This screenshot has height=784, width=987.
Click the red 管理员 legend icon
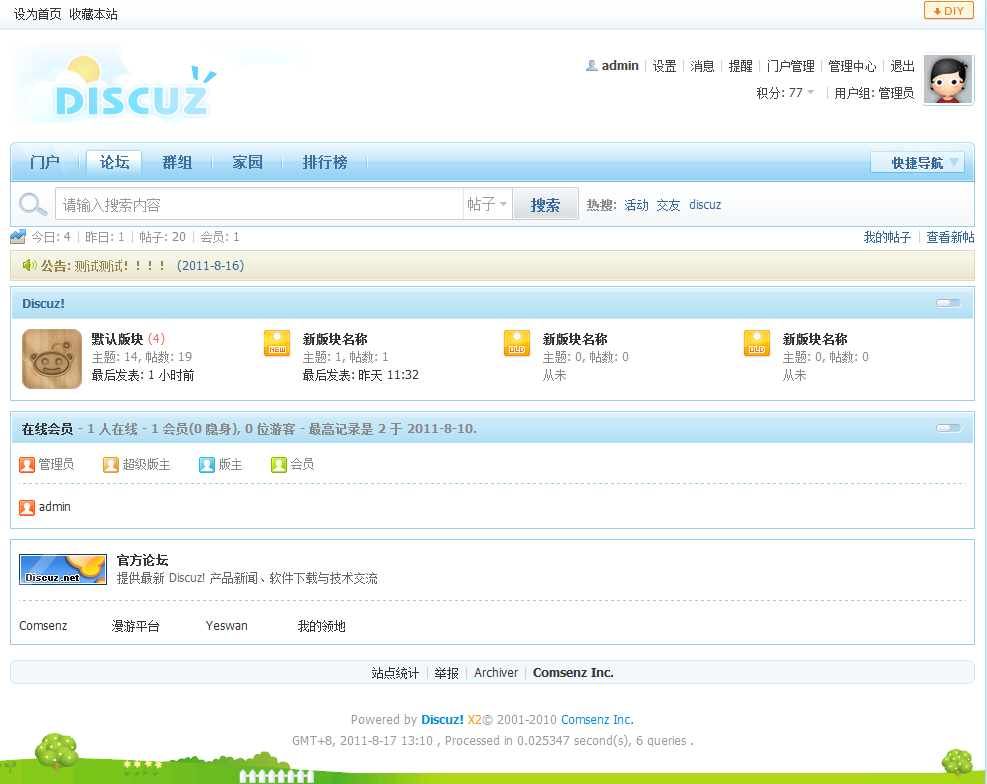27,465
